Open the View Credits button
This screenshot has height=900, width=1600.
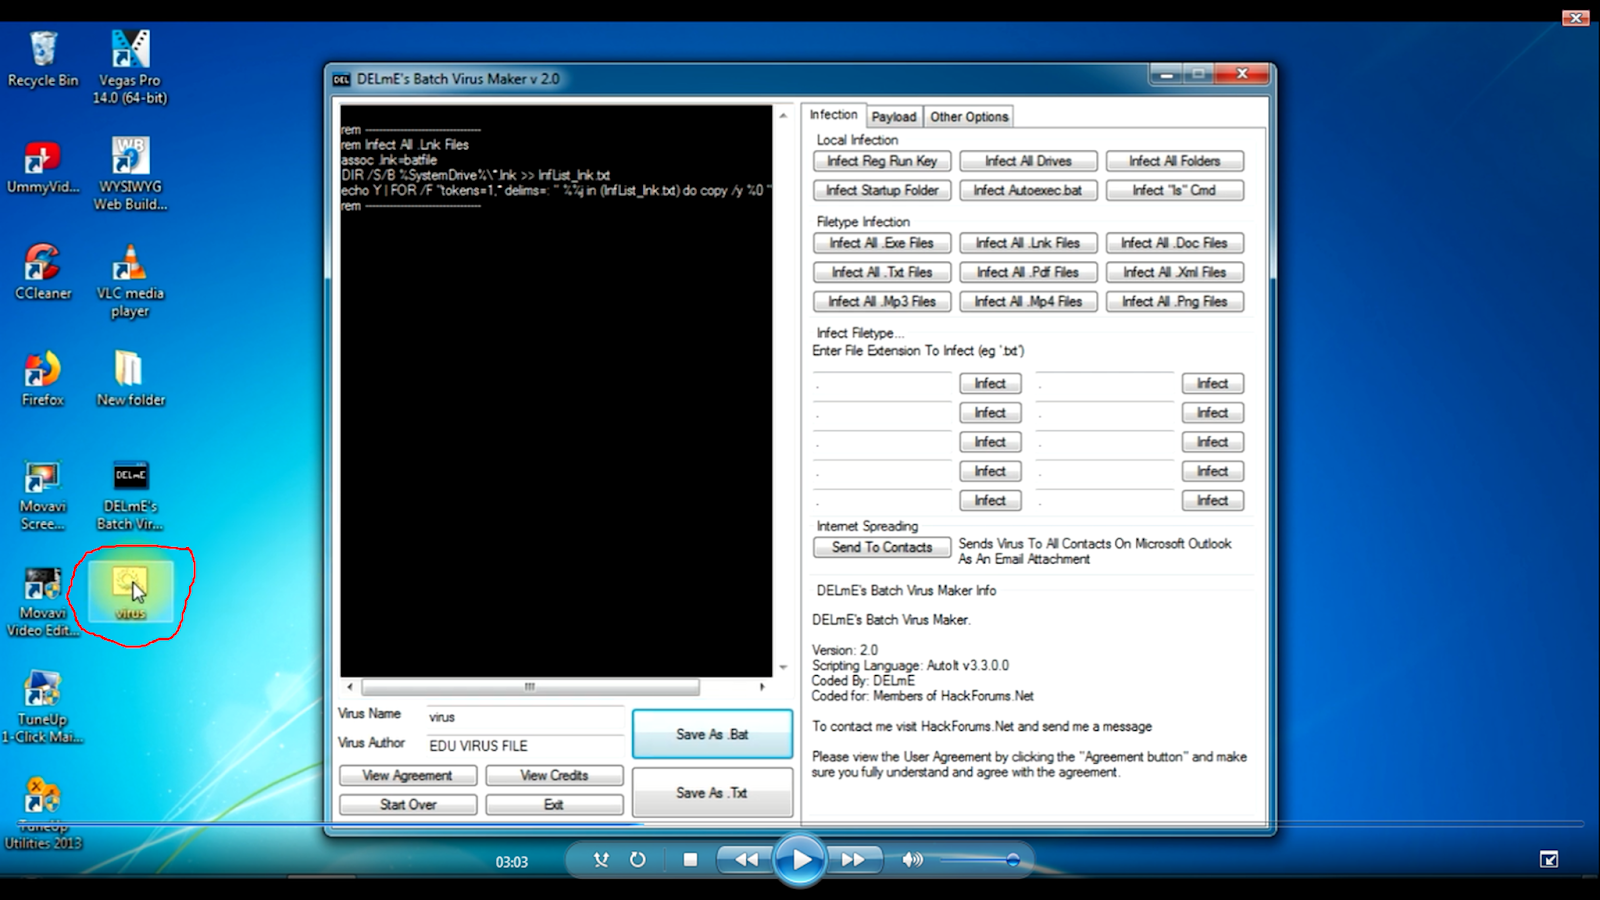coord(554,775)
